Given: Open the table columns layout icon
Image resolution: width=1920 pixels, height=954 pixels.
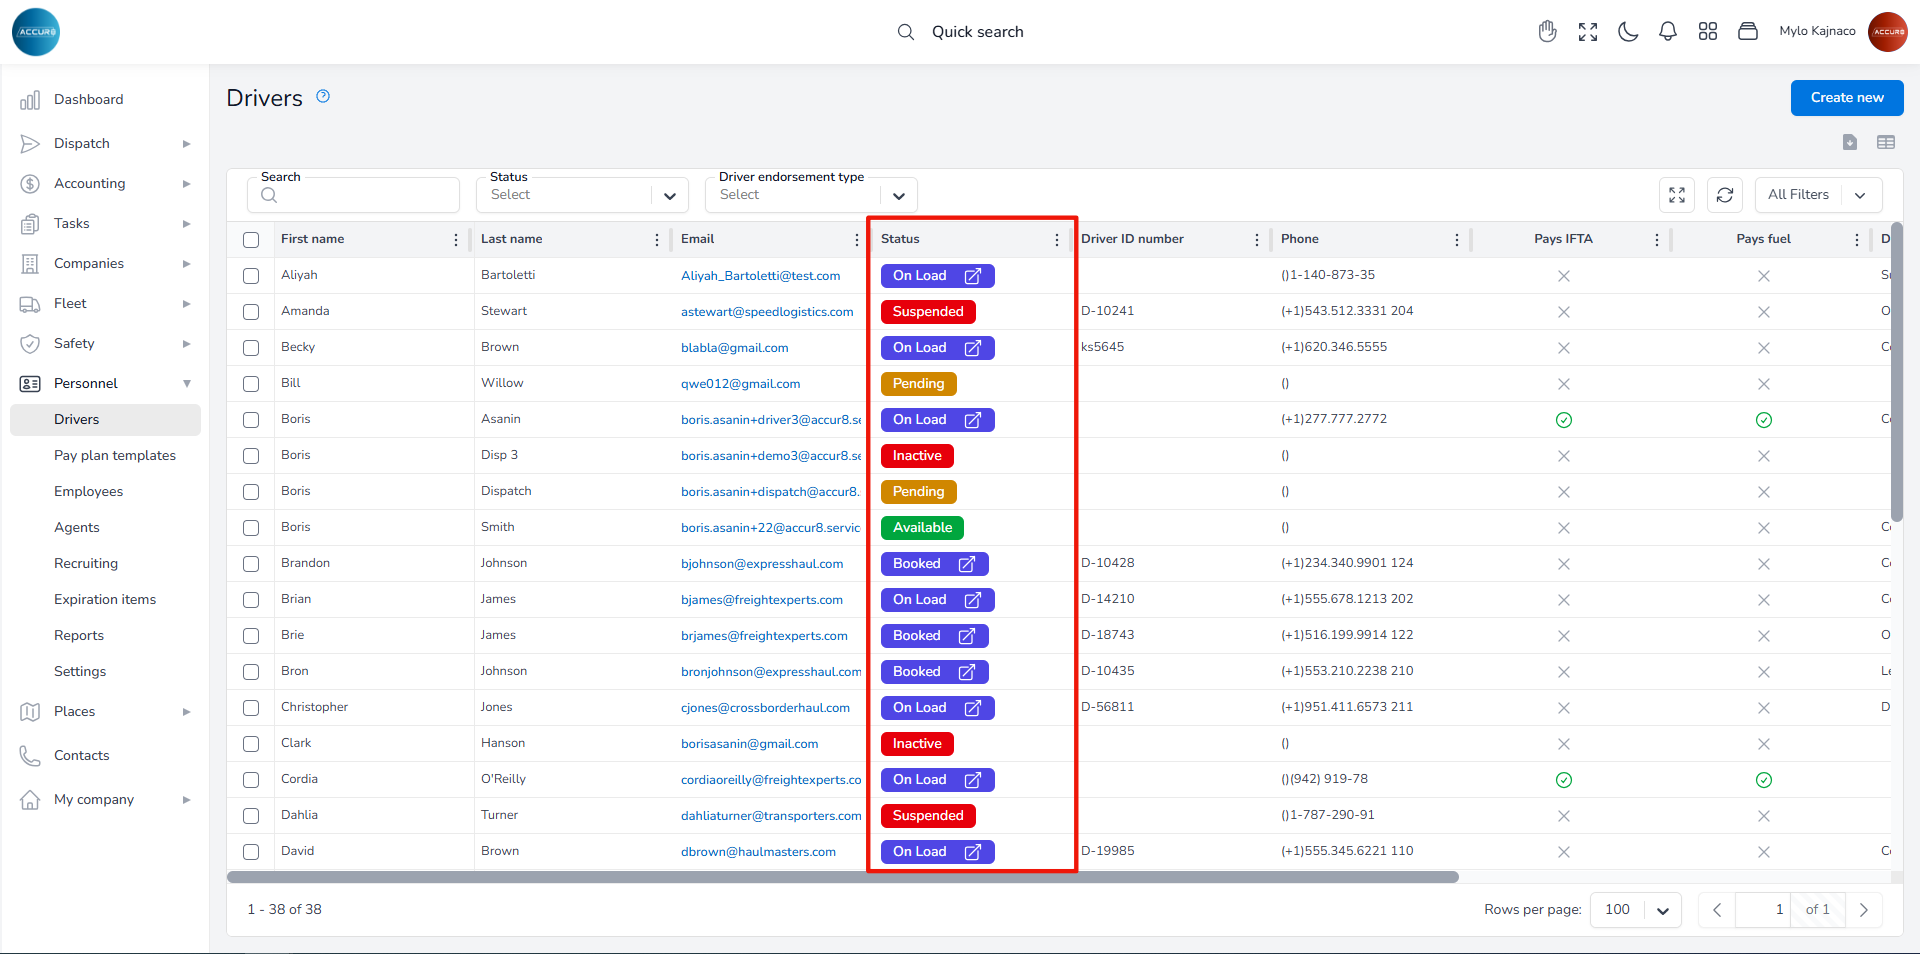Looking at the screenshot, I should (x=1886, y=142).
